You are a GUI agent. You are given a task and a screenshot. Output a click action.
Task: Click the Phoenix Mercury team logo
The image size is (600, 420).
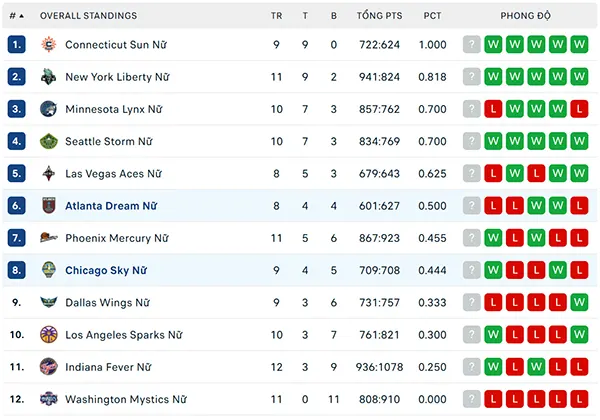49,238
